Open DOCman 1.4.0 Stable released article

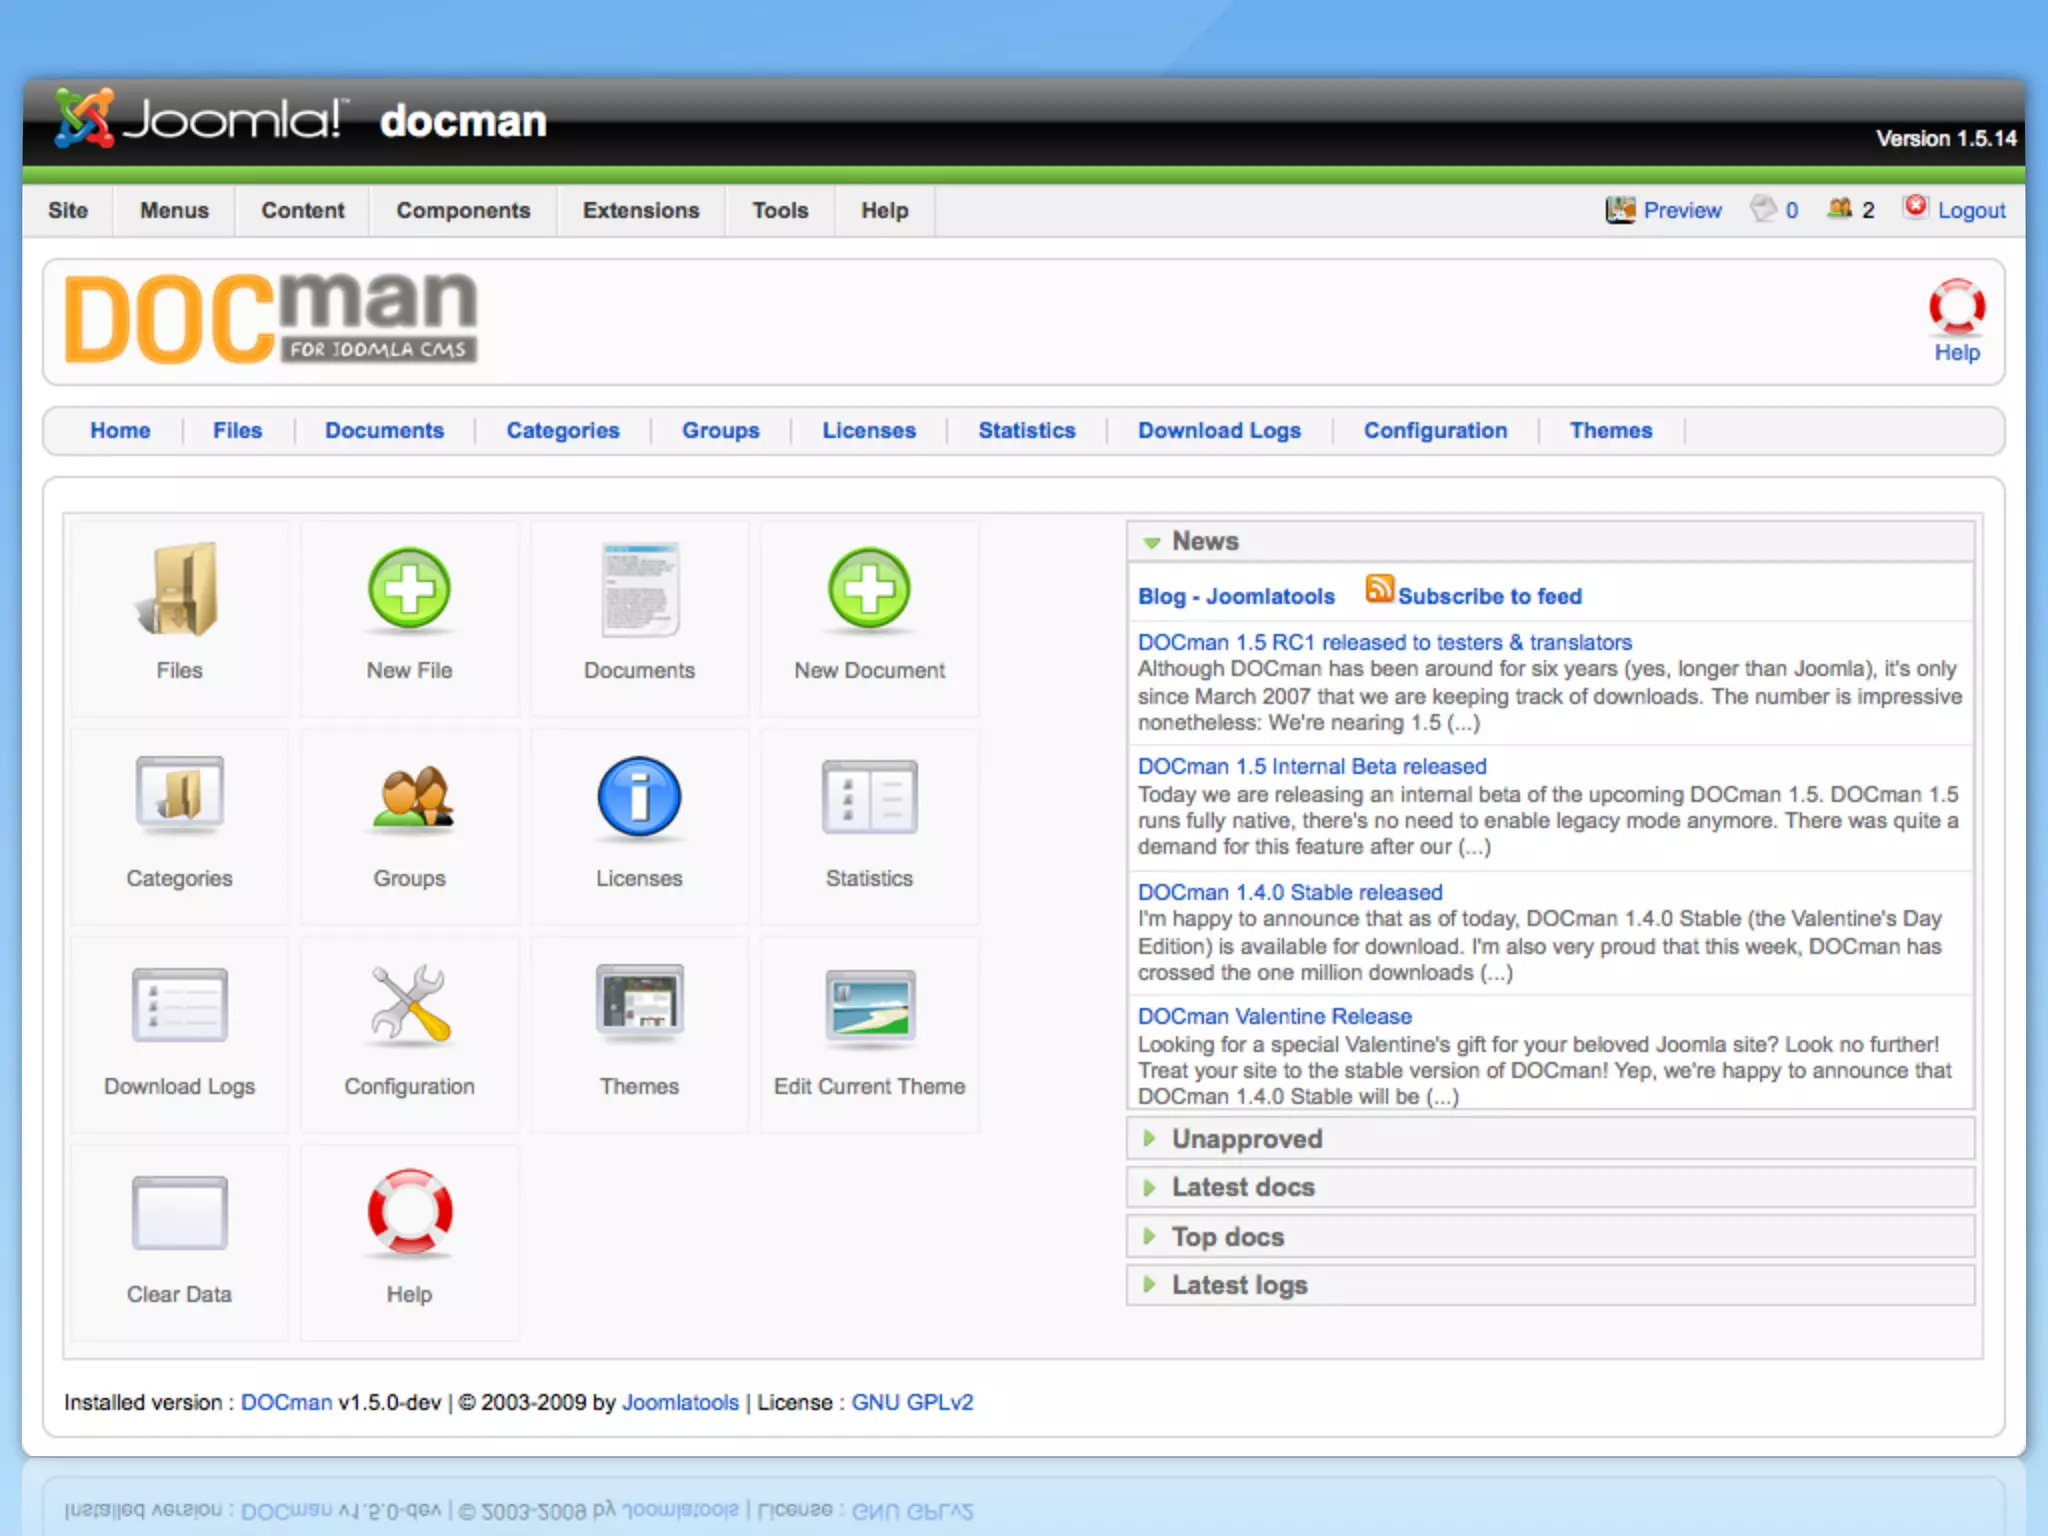click(x=1290, y=892)
